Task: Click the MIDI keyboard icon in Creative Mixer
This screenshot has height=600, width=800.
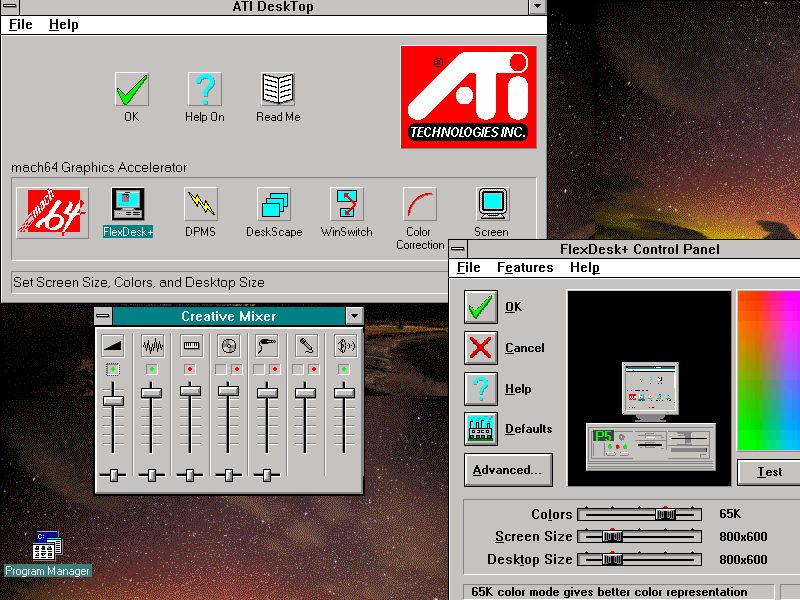Action: (191, 345)
